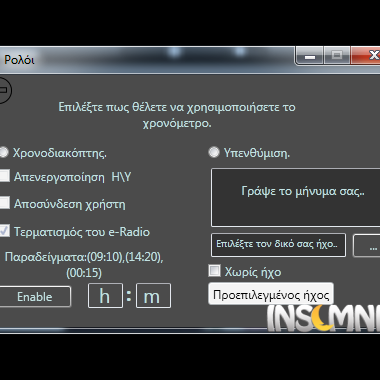Image resolution: width=380 pixels, height=380 pixels.
Task: Check the Απενεργοποίηση Η\Υ checkbox
Action: click(4, 176)
